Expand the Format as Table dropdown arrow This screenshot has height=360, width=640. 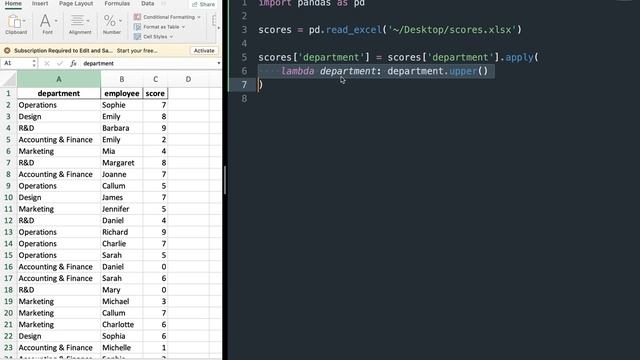183,27
